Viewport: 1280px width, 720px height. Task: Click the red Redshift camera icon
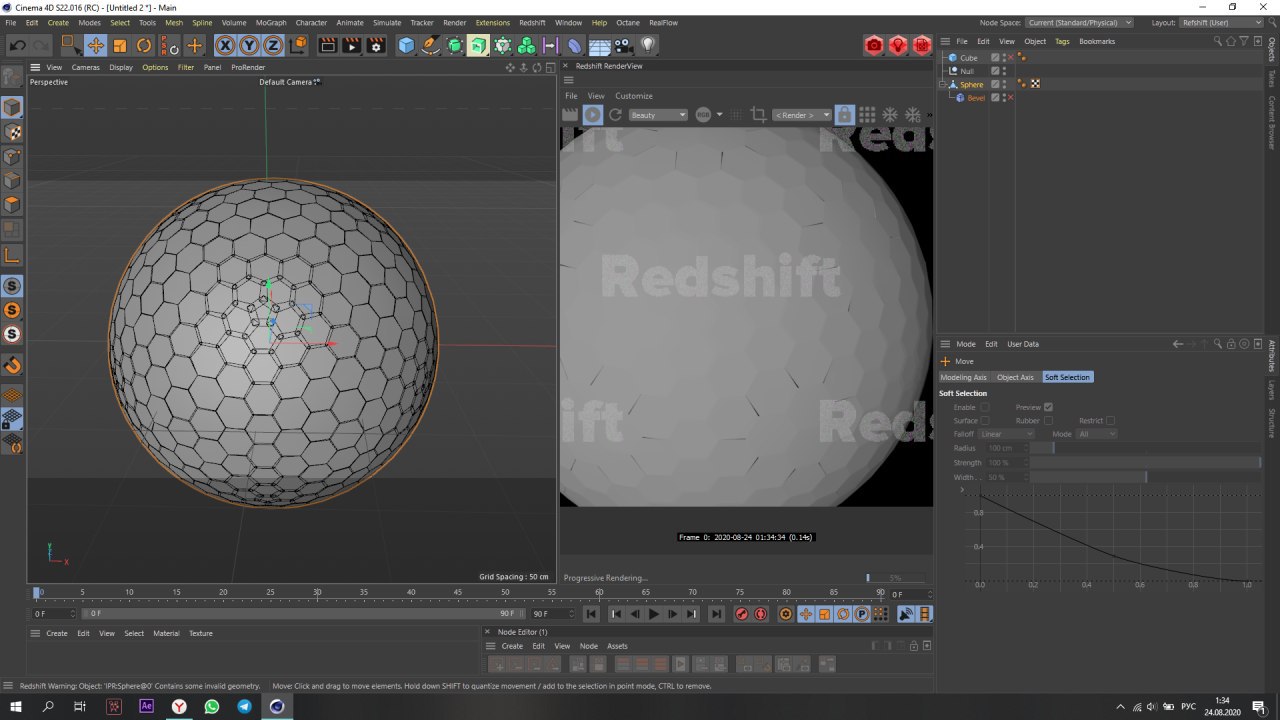(874, 45)
